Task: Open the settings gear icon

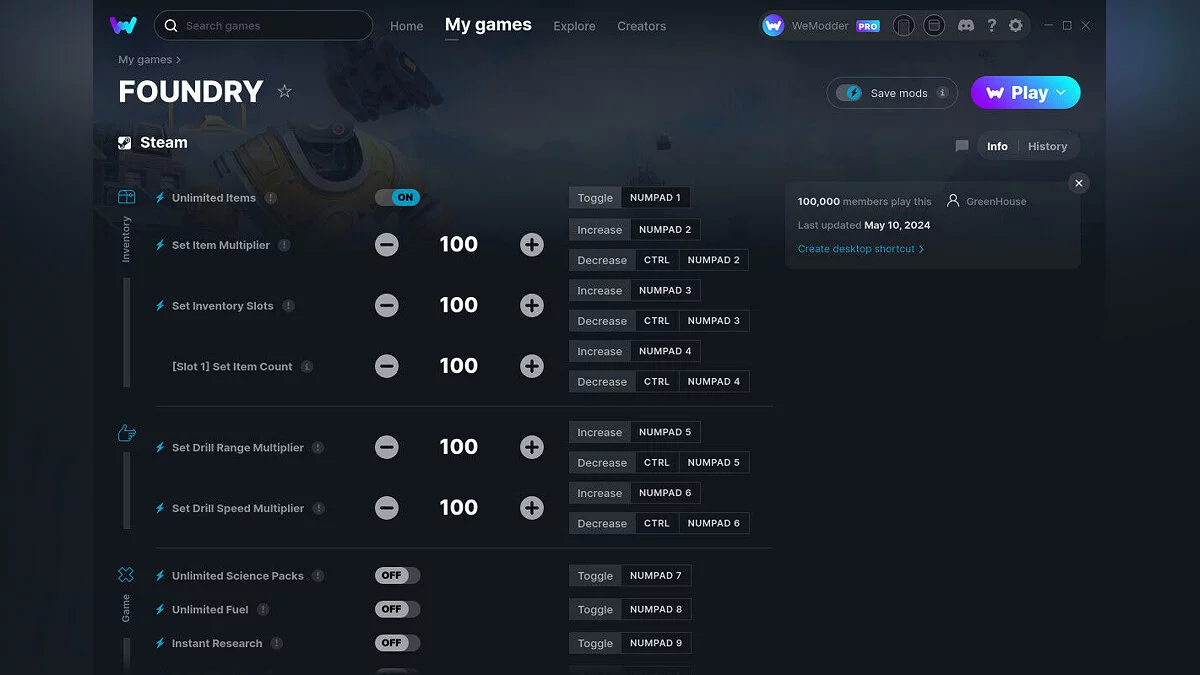Action: (1016, 26)
